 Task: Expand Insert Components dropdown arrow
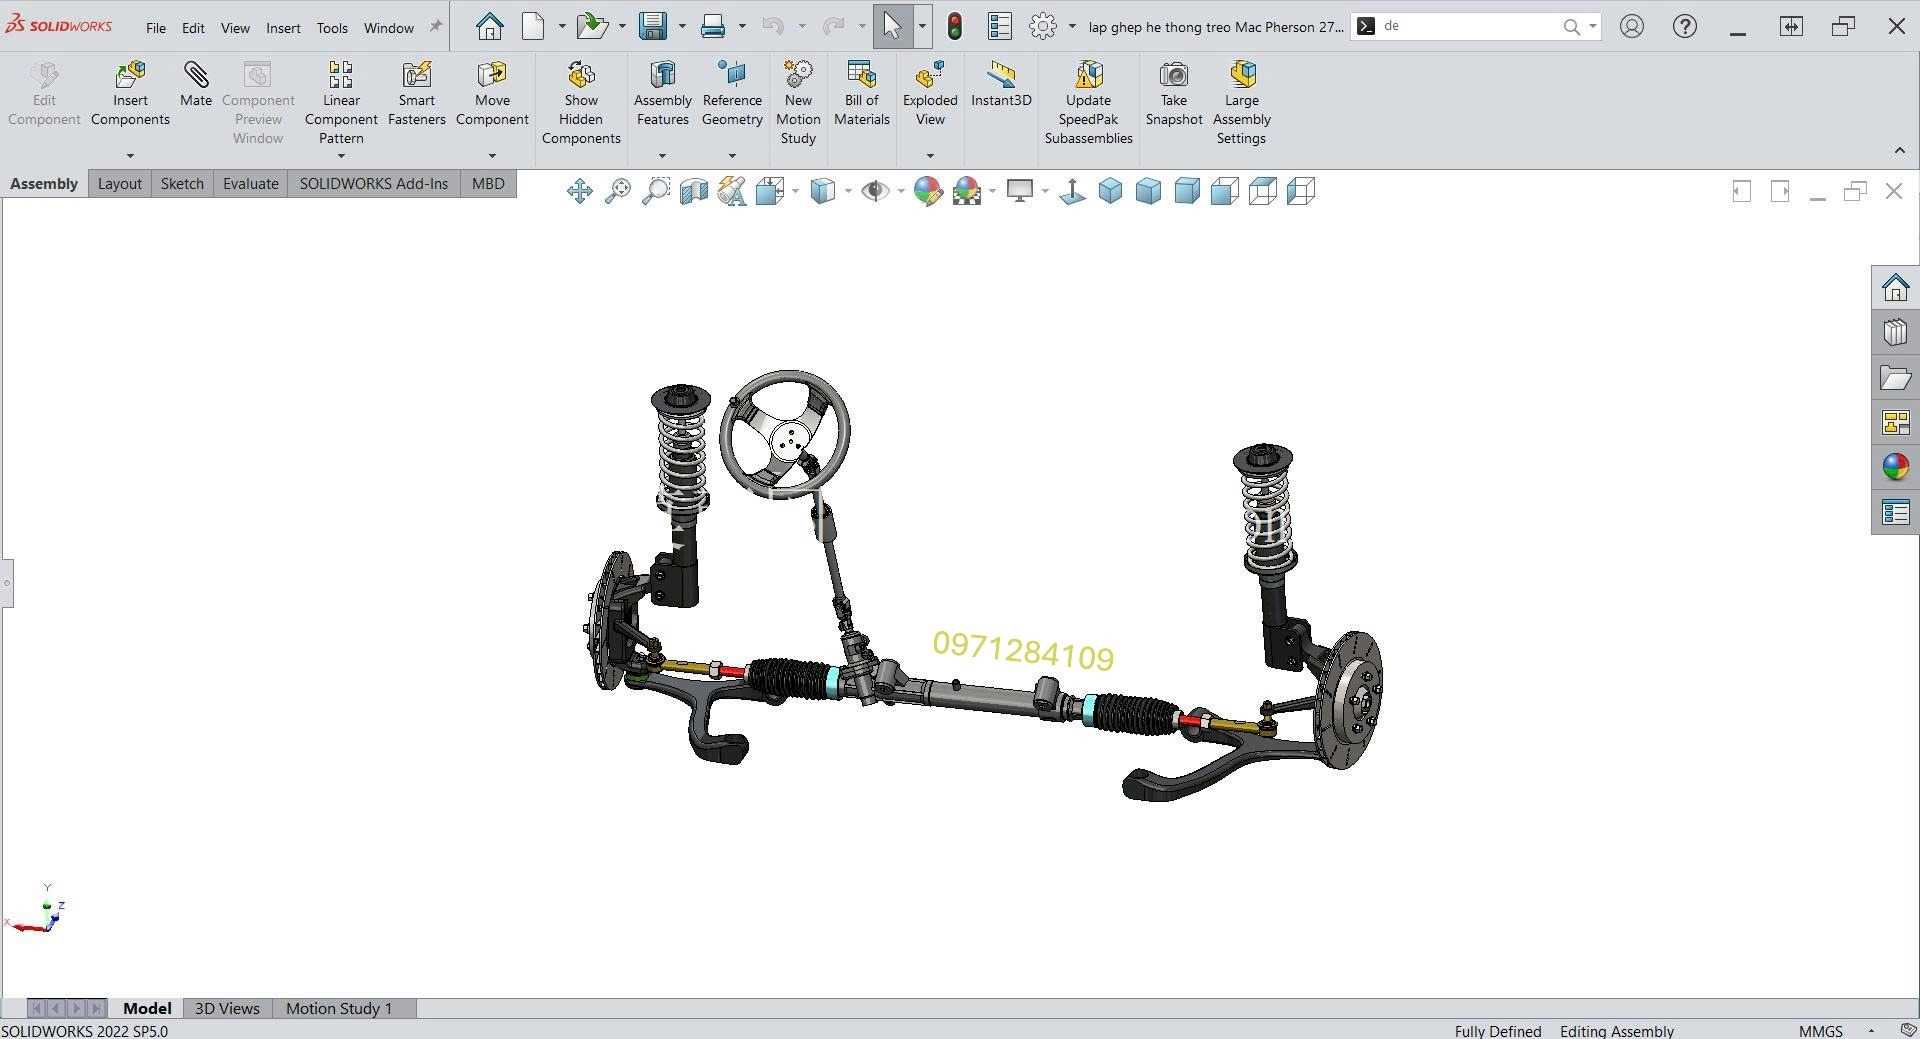(130, 156)
